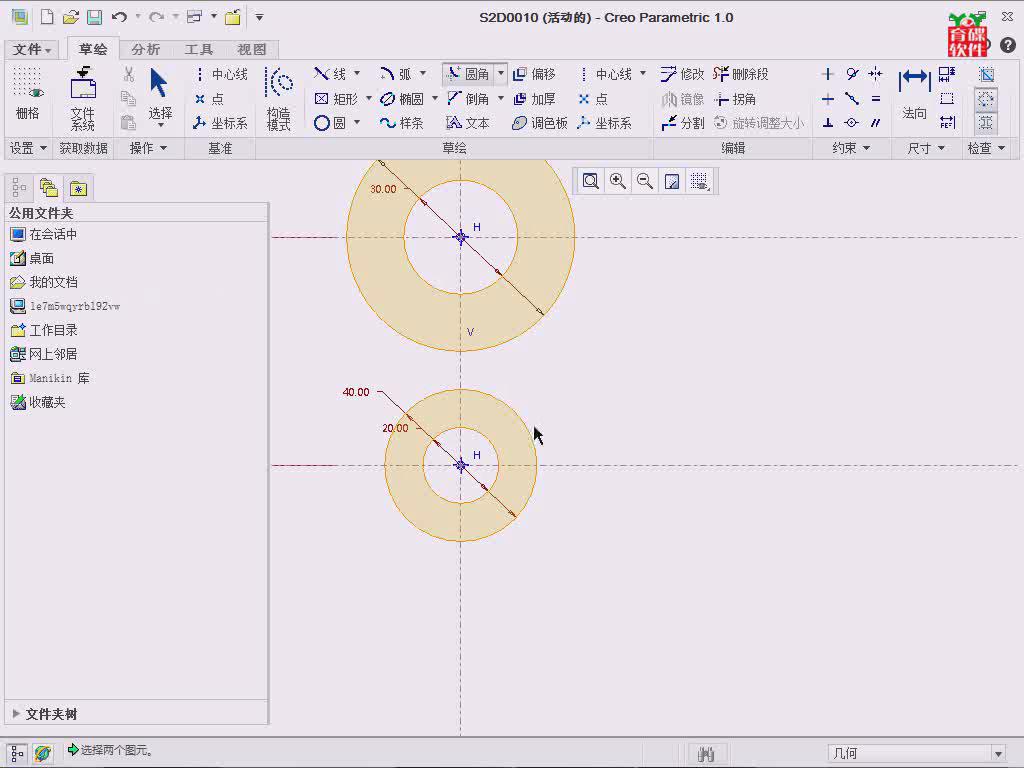Refit the sketch with the view toolbar

coord(590,181)
